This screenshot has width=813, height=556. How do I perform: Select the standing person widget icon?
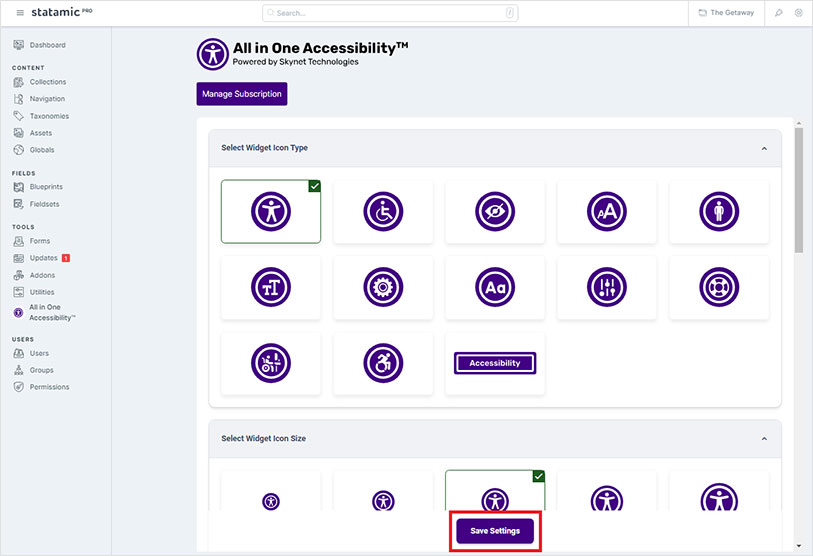719,212
